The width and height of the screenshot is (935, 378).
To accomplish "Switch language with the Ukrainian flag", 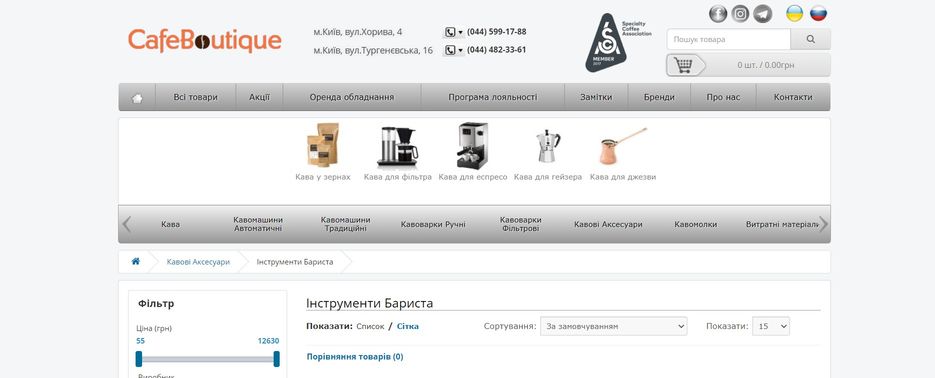I will click(x=794, y=13).
